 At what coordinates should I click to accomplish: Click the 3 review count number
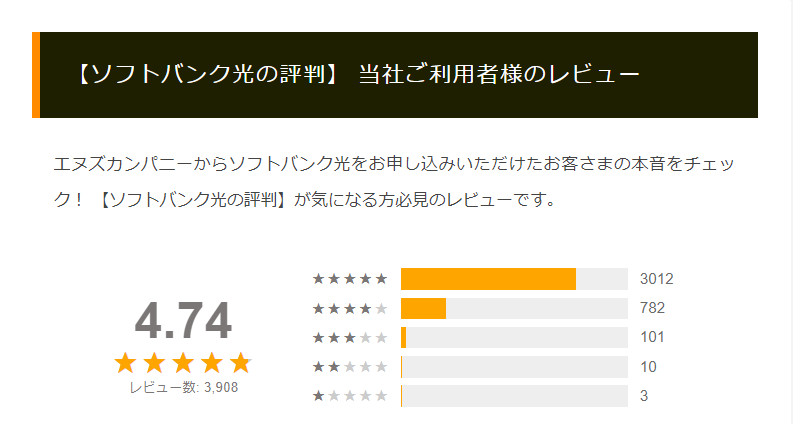(644, 396)
